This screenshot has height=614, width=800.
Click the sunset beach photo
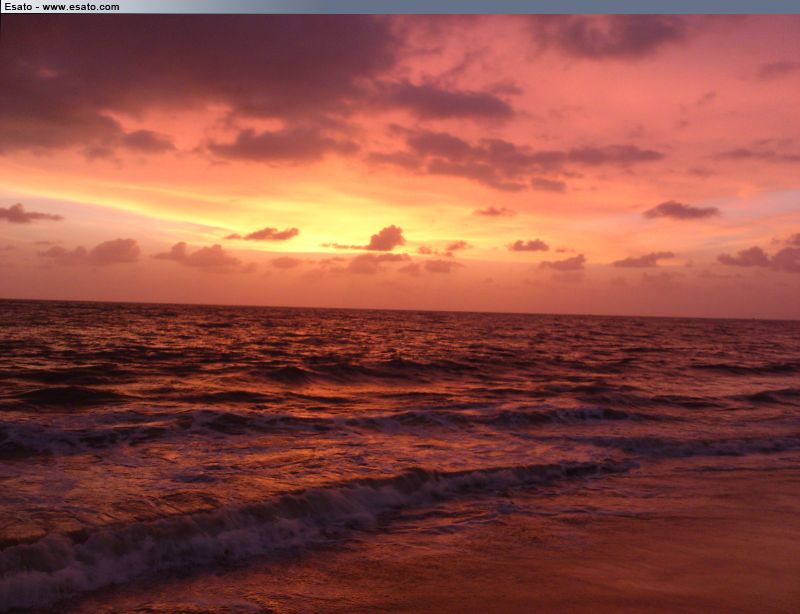tap(400, 314)
